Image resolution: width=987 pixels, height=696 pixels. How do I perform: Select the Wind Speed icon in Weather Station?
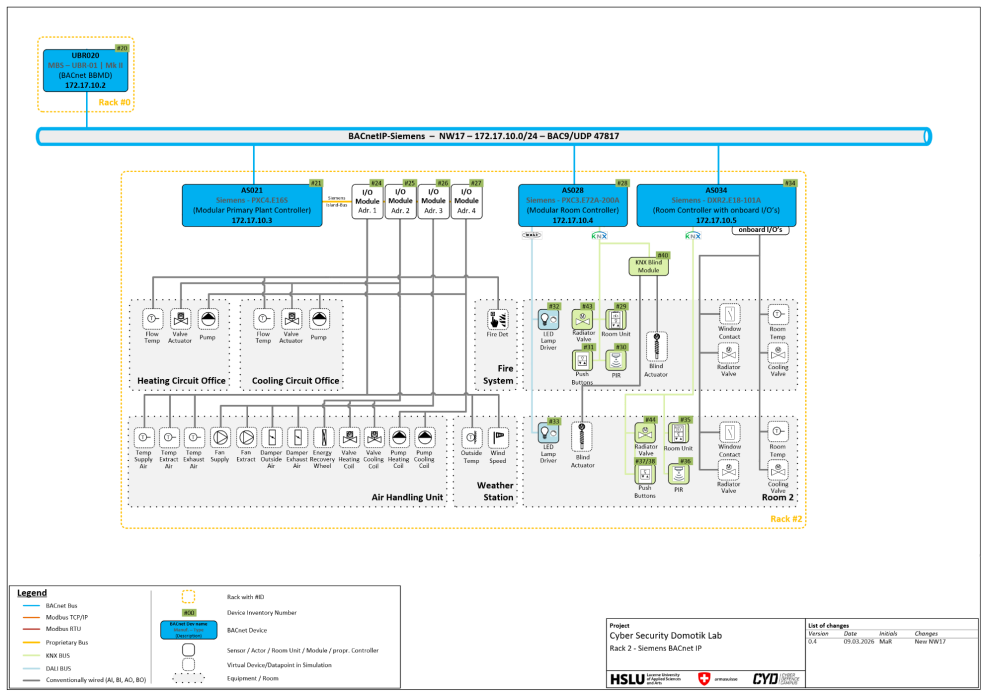coord(498,437)
